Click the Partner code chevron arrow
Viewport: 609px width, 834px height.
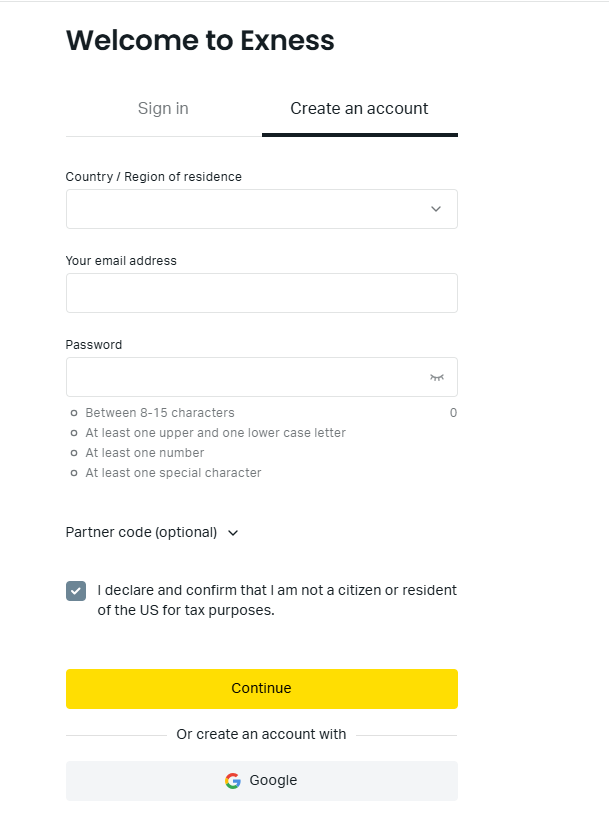coord(233,533)
